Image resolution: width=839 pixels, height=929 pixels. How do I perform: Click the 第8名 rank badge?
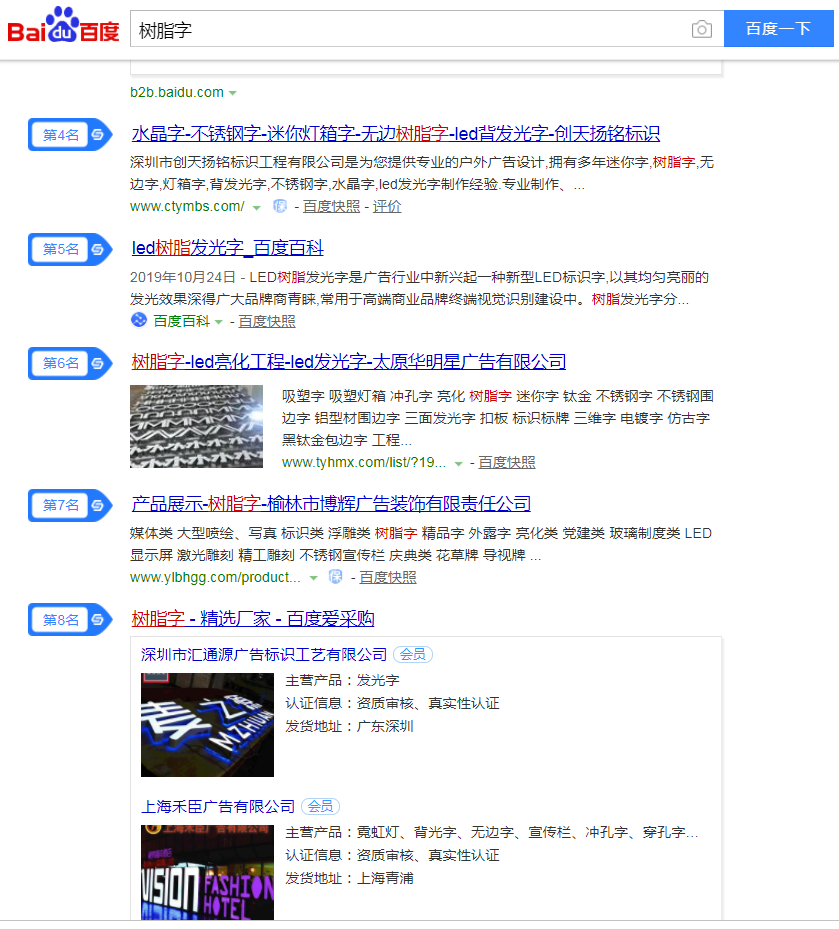point(70,620)
